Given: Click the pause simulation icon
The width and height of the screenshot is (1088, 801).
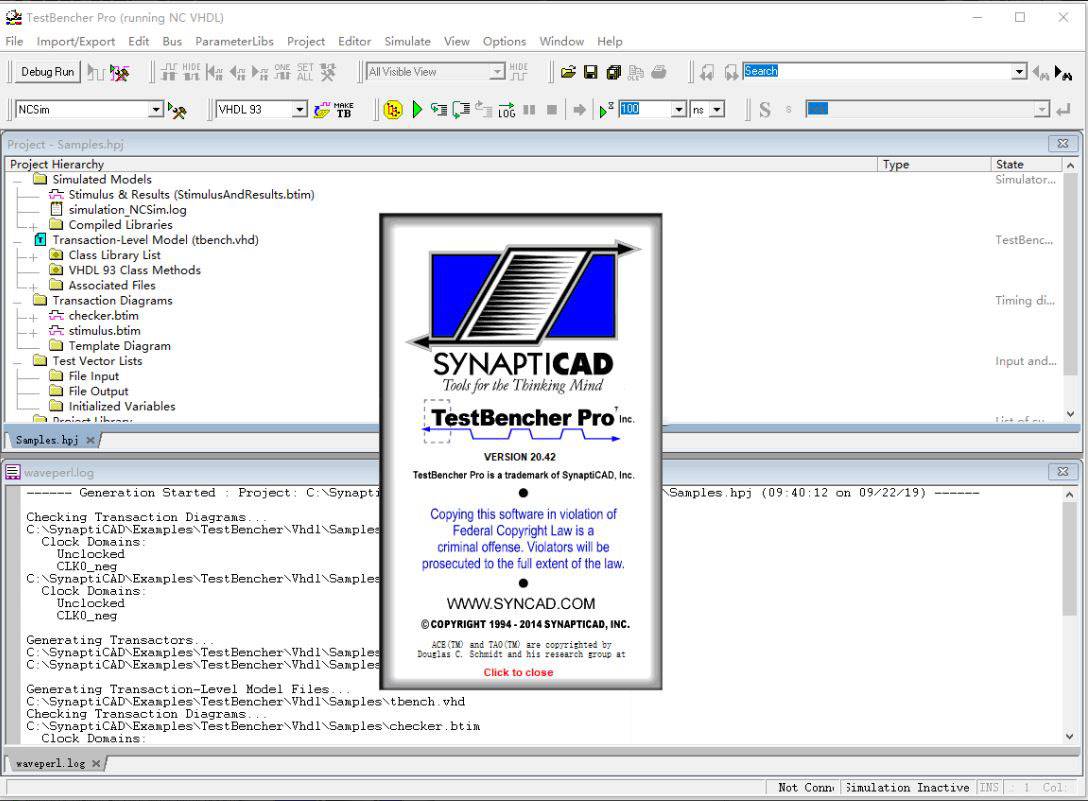Looking at the screenshot, I should pyautogui.click(x=529, y=110).
